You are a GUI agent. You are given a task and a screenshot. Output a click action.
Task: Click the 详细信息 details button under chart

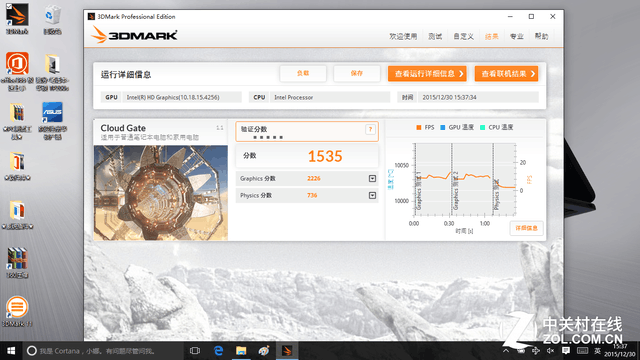point(526,228)
